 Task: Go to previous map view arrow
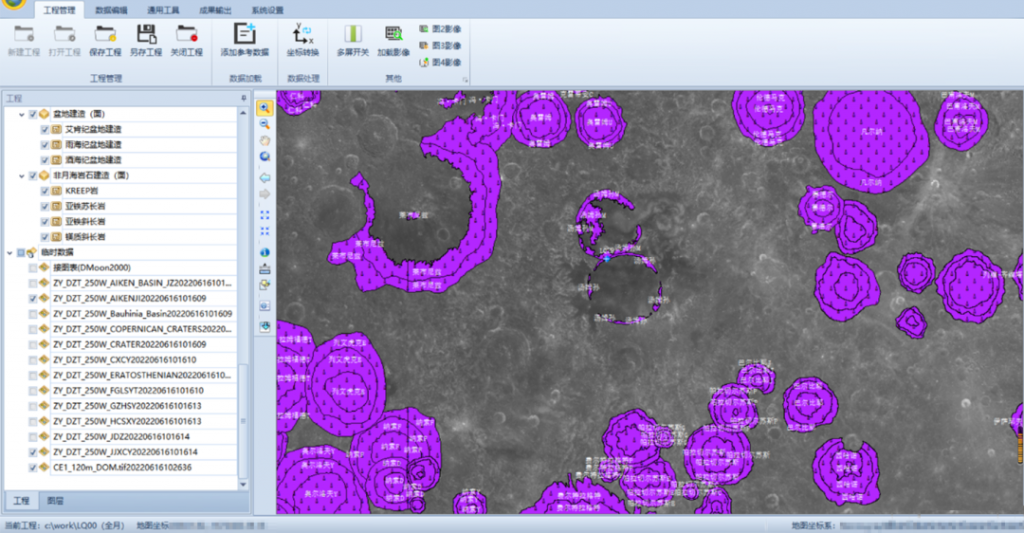[264, 178]
